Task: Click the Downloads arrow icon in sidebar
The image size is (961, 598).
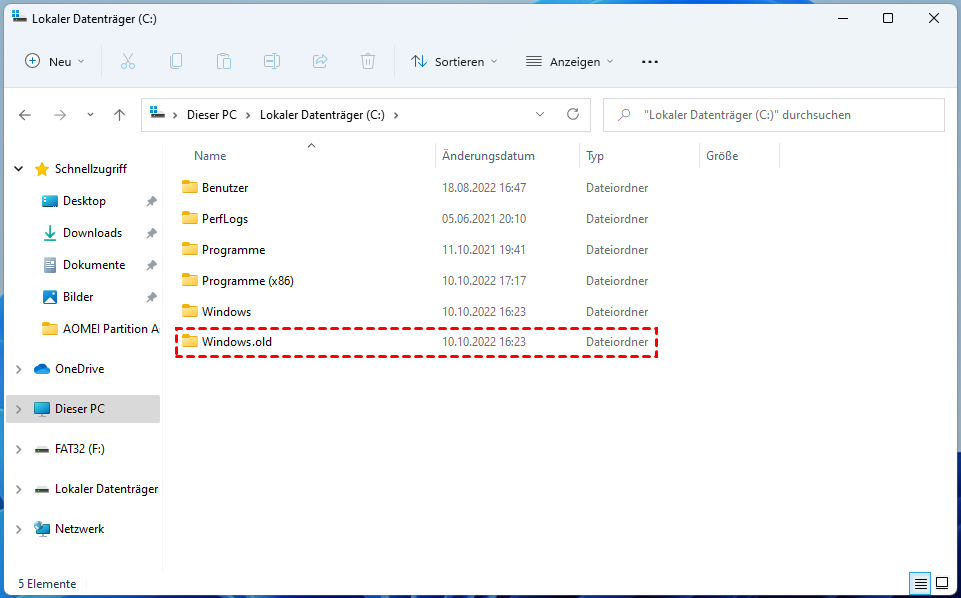Action: [x=50, y=233]
